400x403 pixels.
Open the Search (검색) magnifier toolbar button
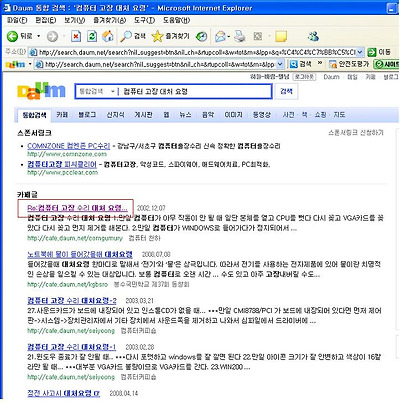(x=133, y=36)
